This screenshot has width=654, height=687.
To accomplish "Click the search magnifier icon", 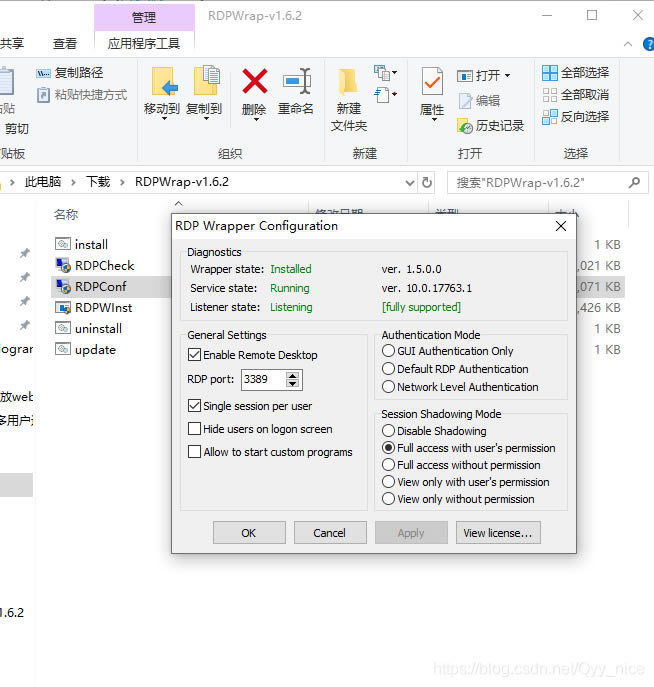I will pyautogui.click(x=634, y=182).
